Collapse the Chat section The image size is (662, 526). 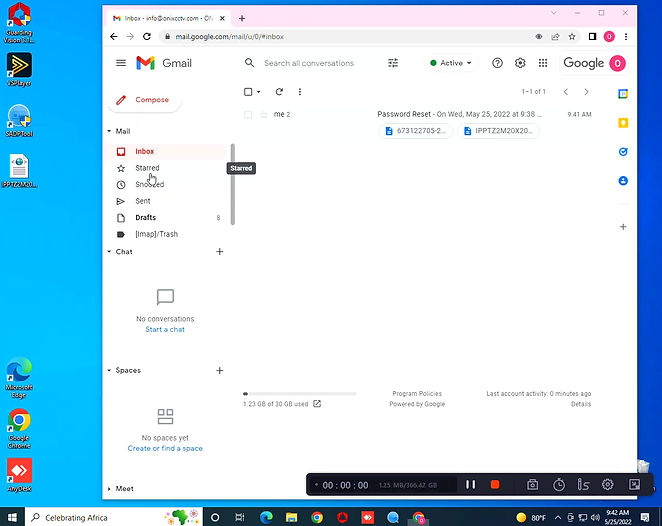click(109, 252)
